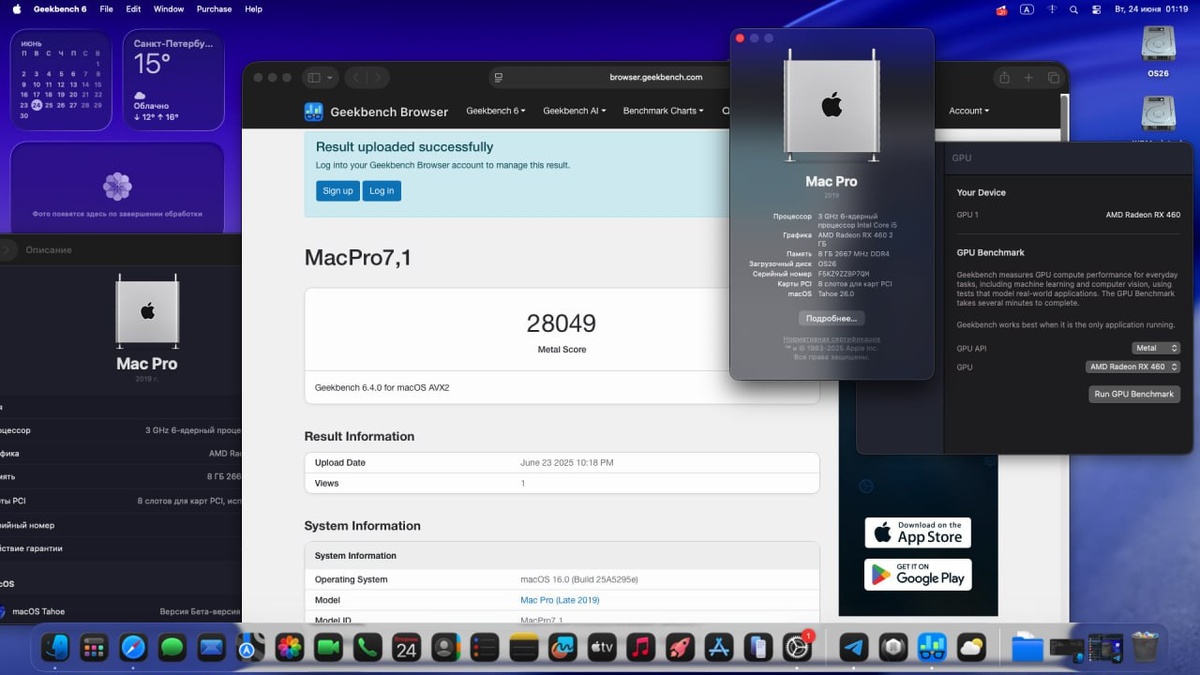Click Safari share button in toolbar
Viewport: 1200px width, 675px height.
coord(1004,77)
